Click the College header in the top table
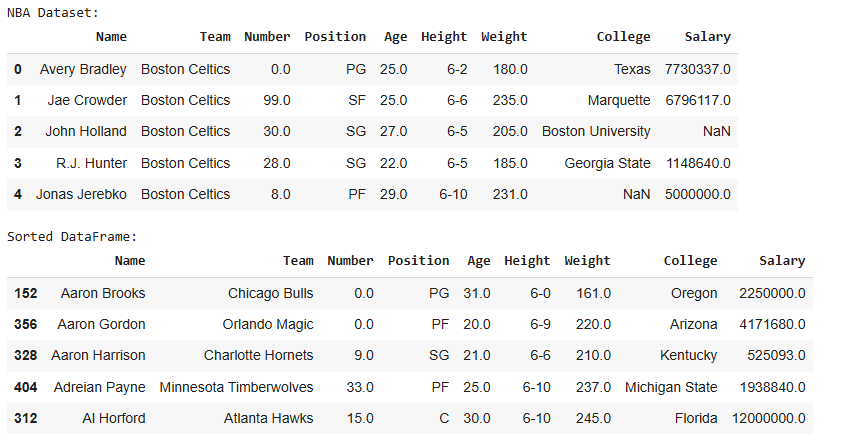Image resolution: width=864 pixels, height=444 pixels. tap(623, 37)
